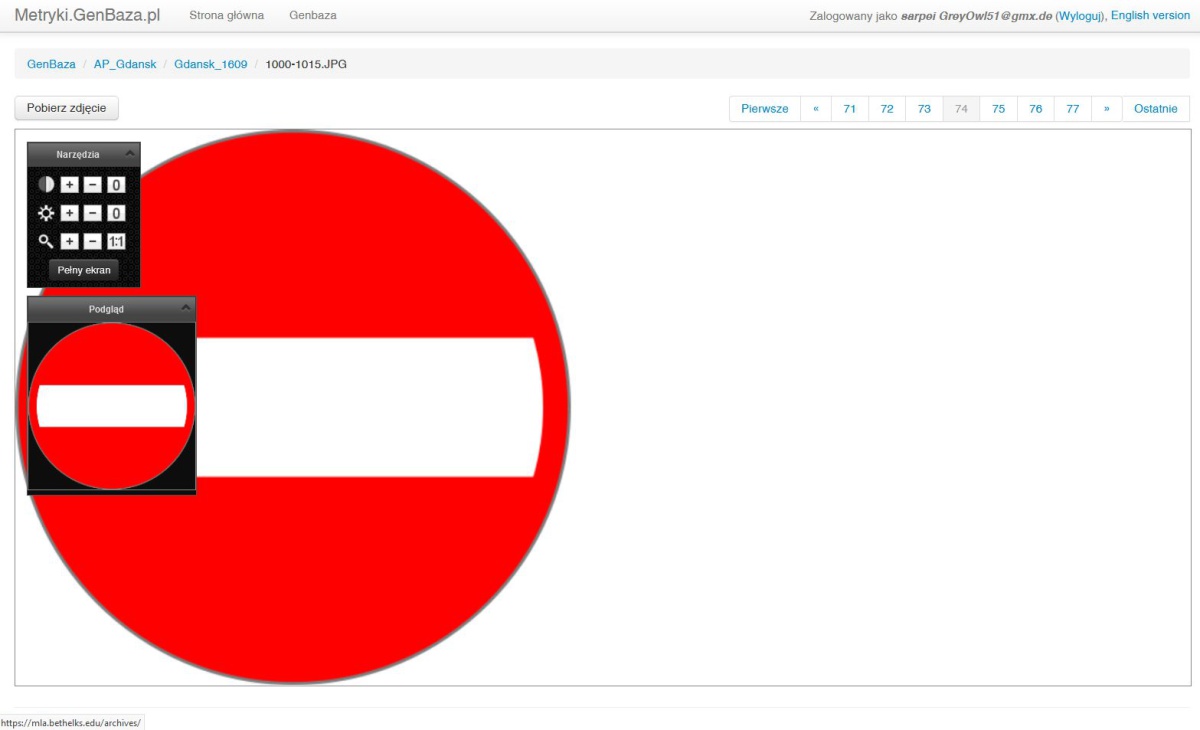Navigate to Gdansk_1609 breadcrumb
Image resolution: width=1200 pixels, height=730 pixels.
coord(210,64)
